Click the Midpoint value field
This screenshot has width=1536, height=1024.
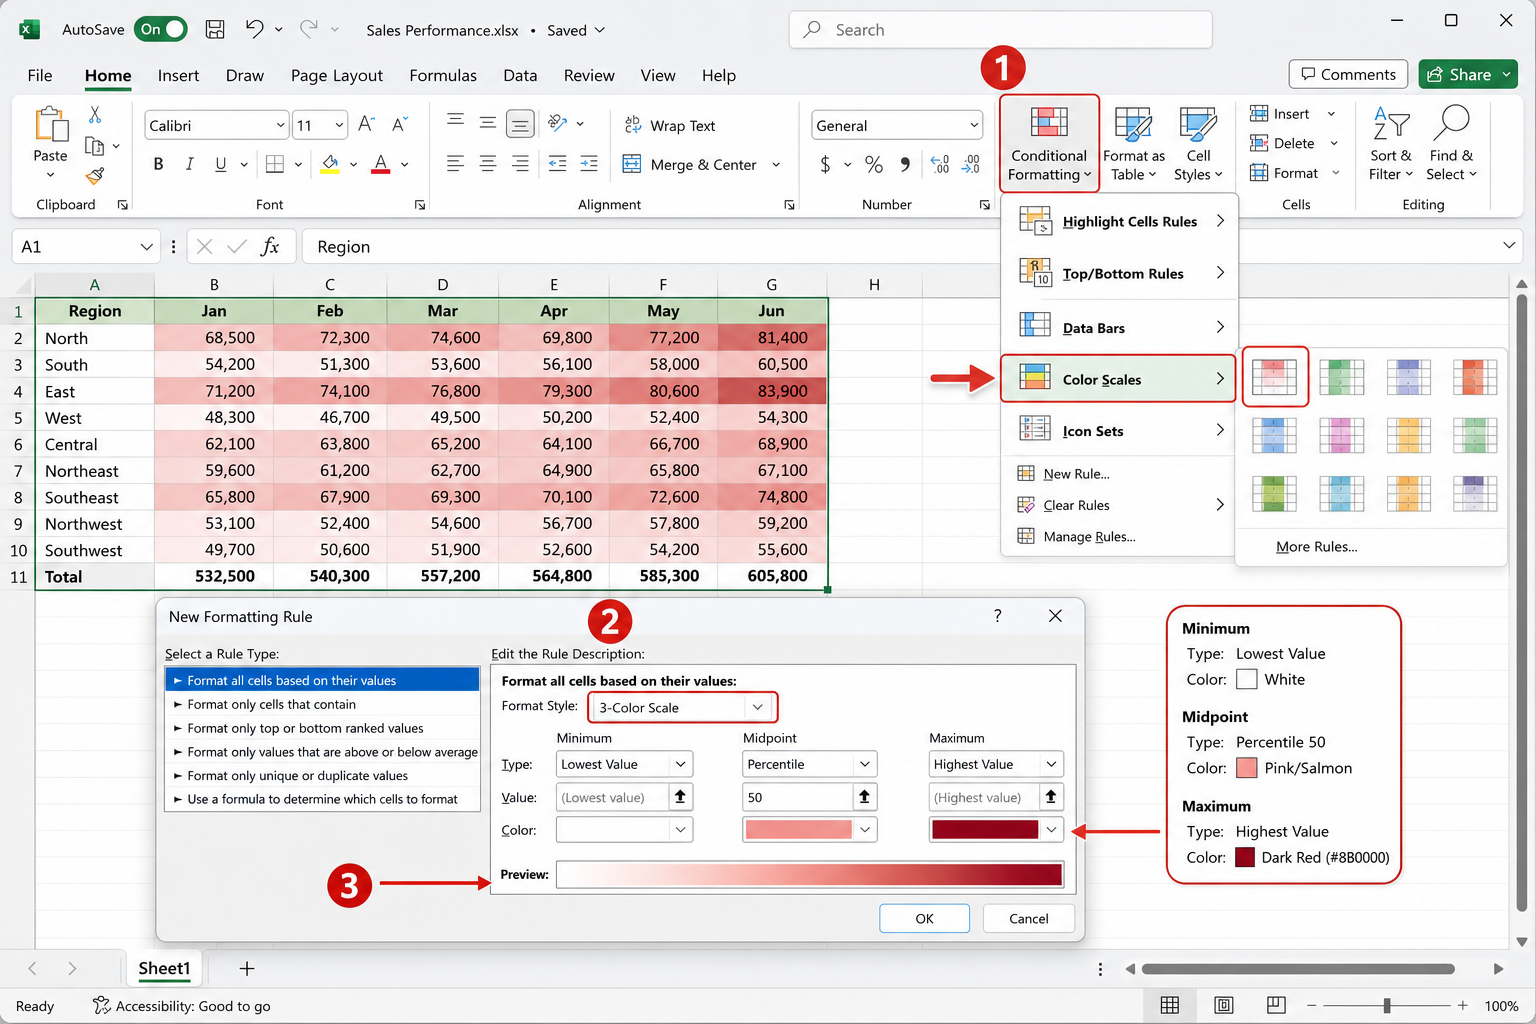click(797, 797)
